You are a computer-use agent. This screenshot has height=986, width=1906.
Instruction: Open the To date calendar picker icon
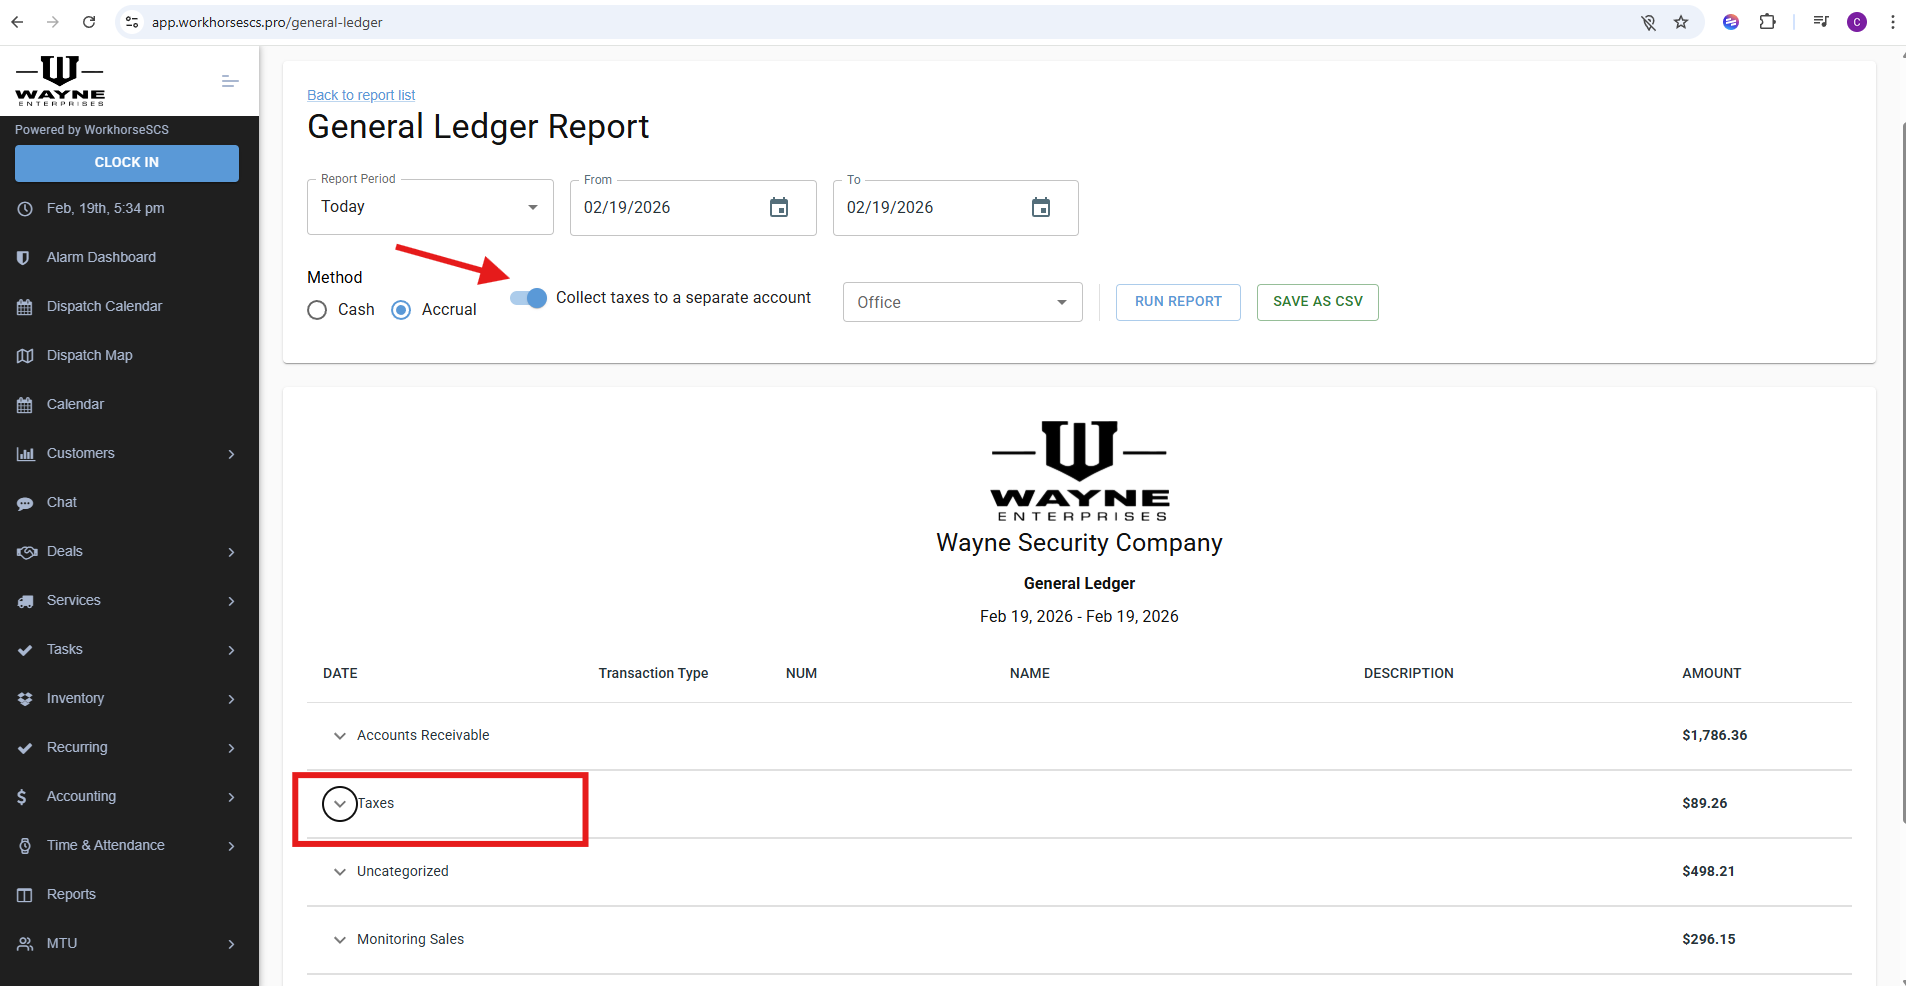pyautogui.click(x=1041, y=208)
